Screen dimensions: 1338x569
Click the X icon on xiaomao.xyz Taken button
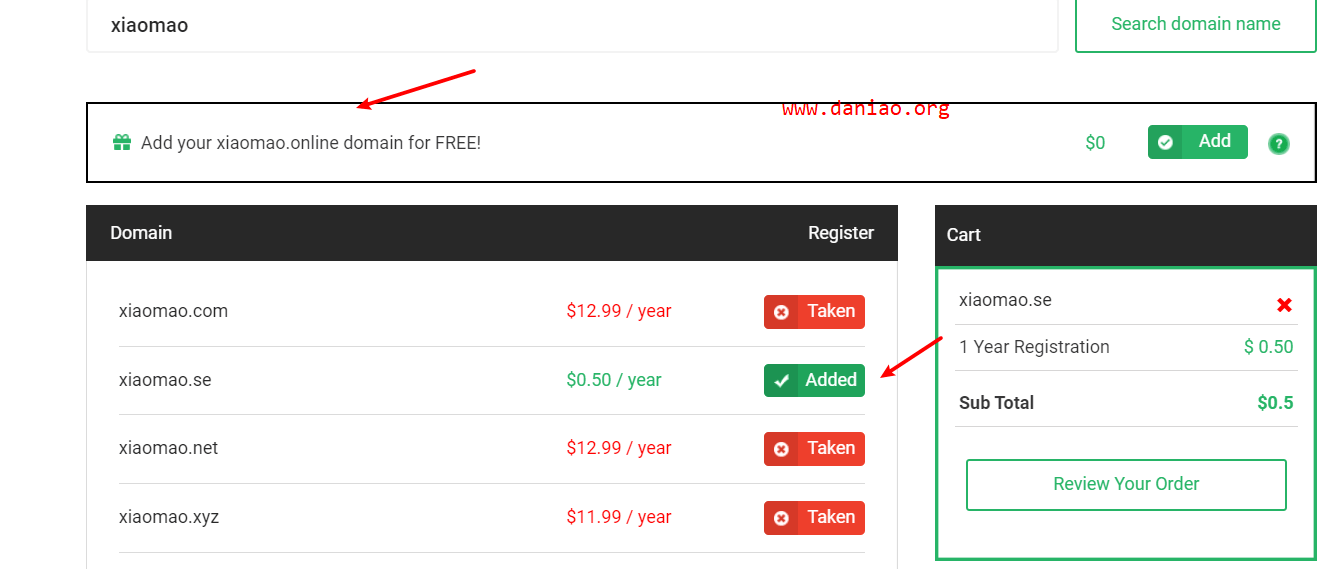[781, 518]
